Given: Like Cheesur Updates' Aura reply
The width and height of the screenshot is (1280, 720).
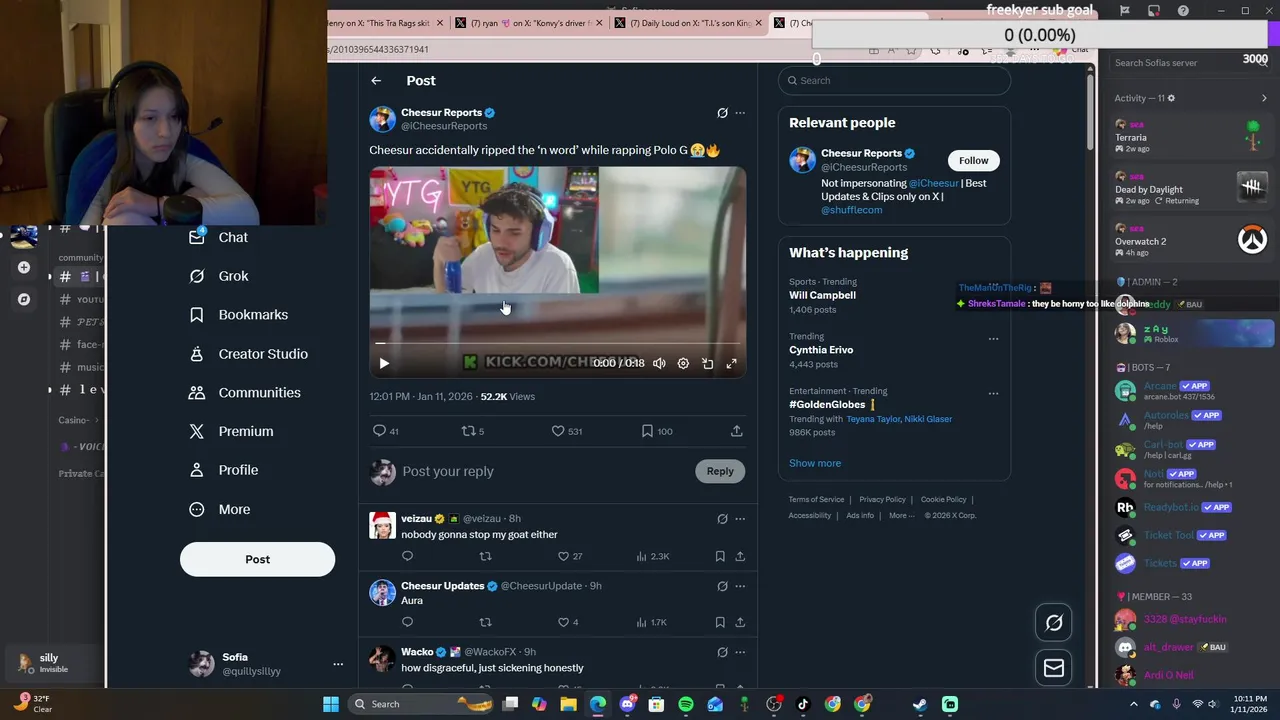Looking at the screenshot, I should pos(563,622).
